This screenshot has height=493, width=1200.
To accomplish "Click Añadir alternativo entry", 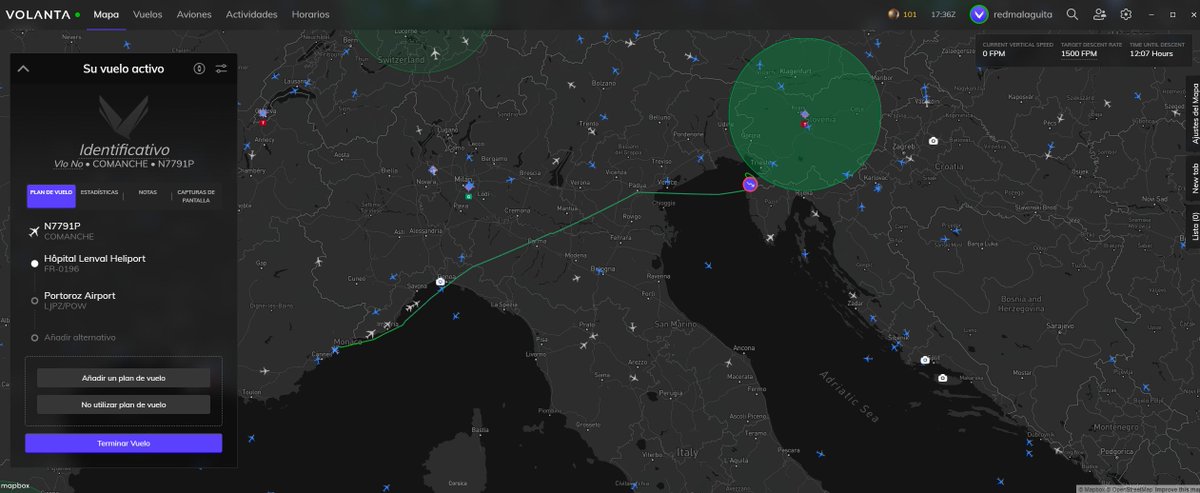I will click(x=79, y=337).
